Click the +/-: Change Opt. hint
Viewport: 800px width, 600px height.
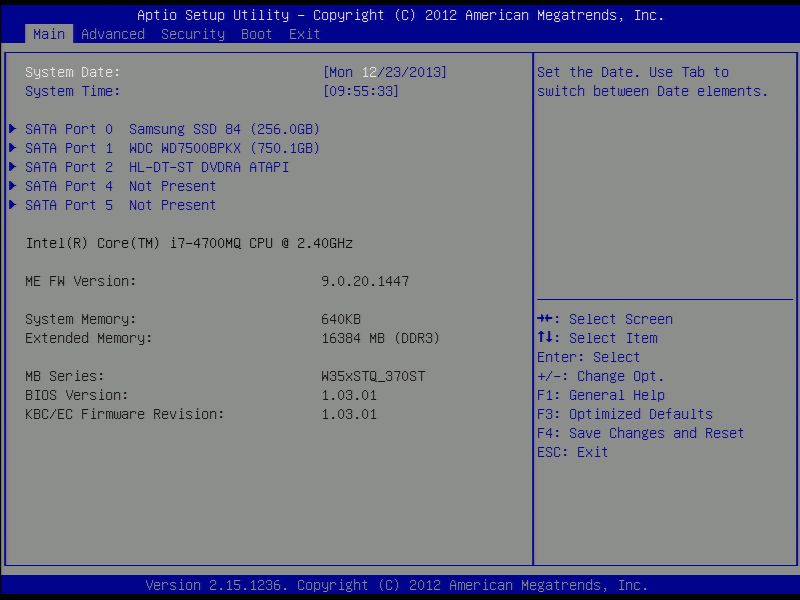point(601,376)
